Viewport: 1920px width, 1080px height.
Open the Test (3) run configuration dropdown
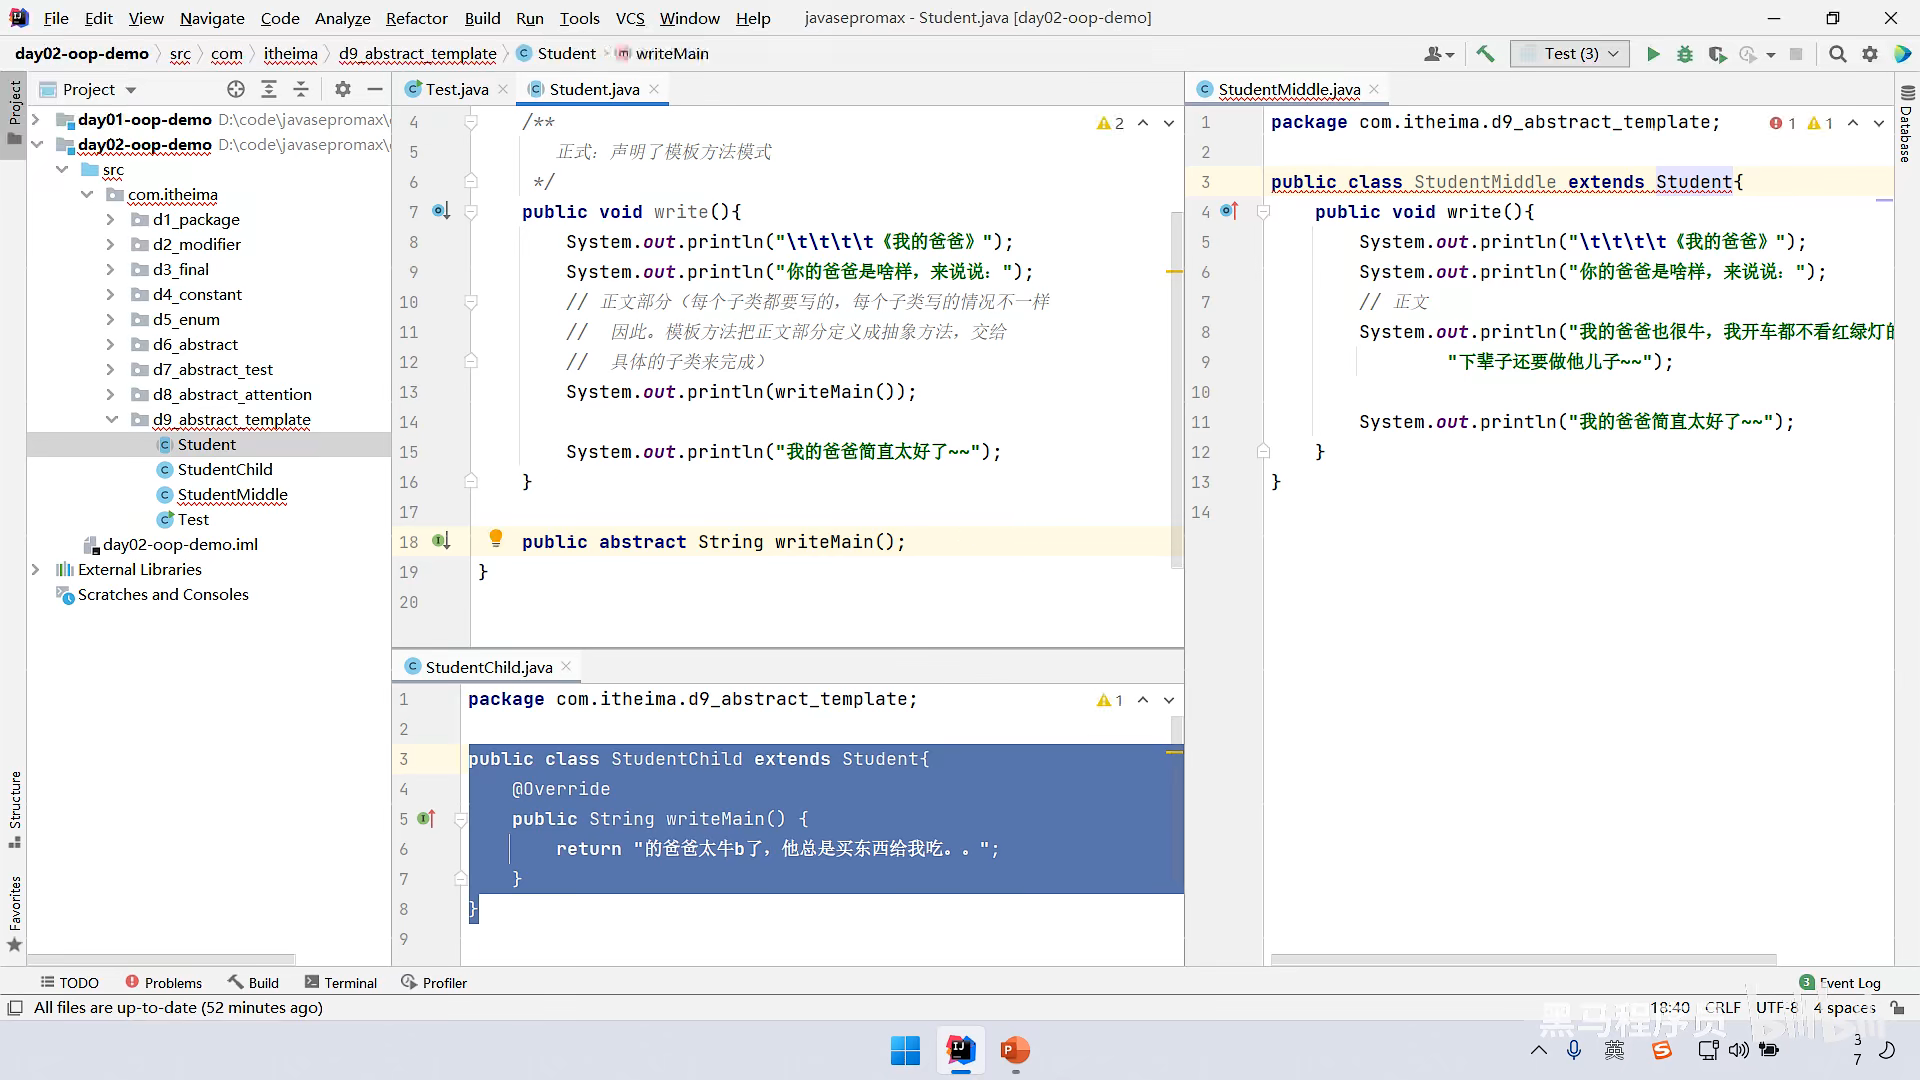[1570, 54]
